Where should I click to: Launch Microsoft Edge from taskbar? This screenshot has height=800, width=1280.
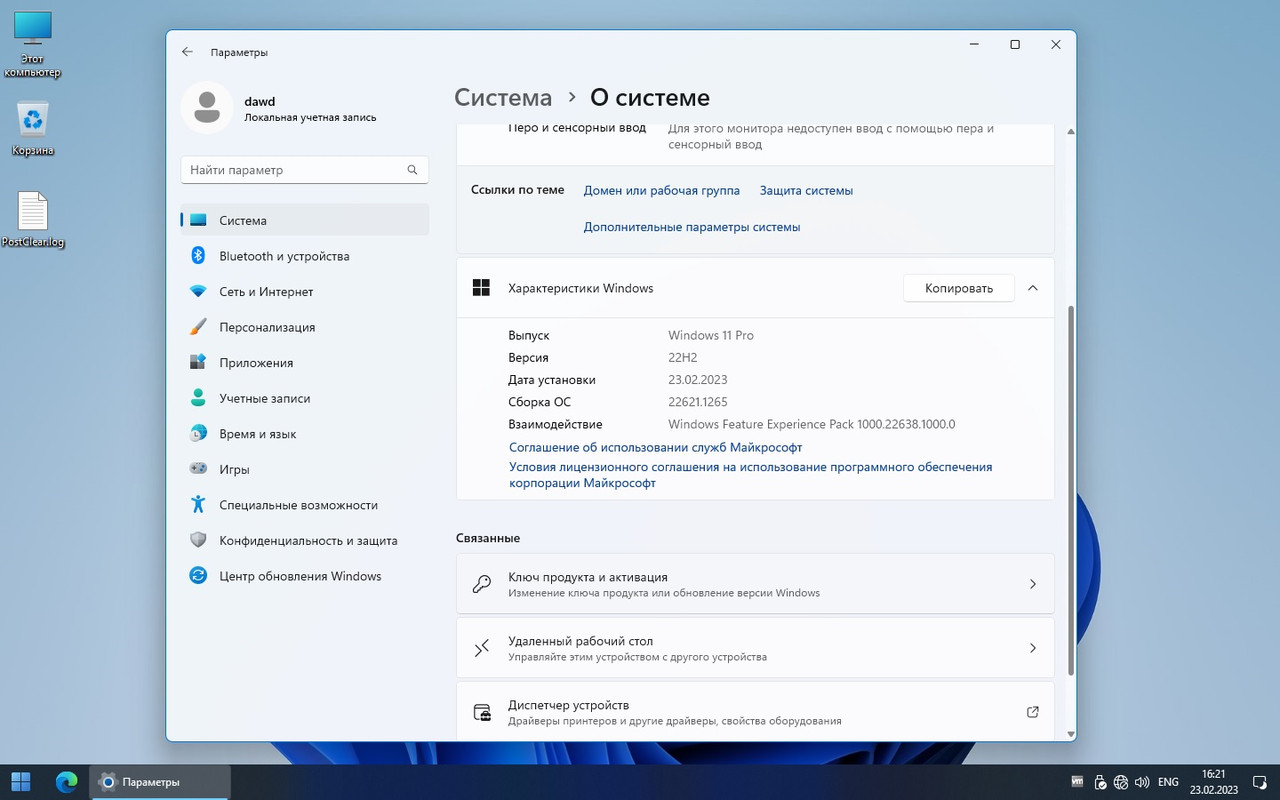67,781
